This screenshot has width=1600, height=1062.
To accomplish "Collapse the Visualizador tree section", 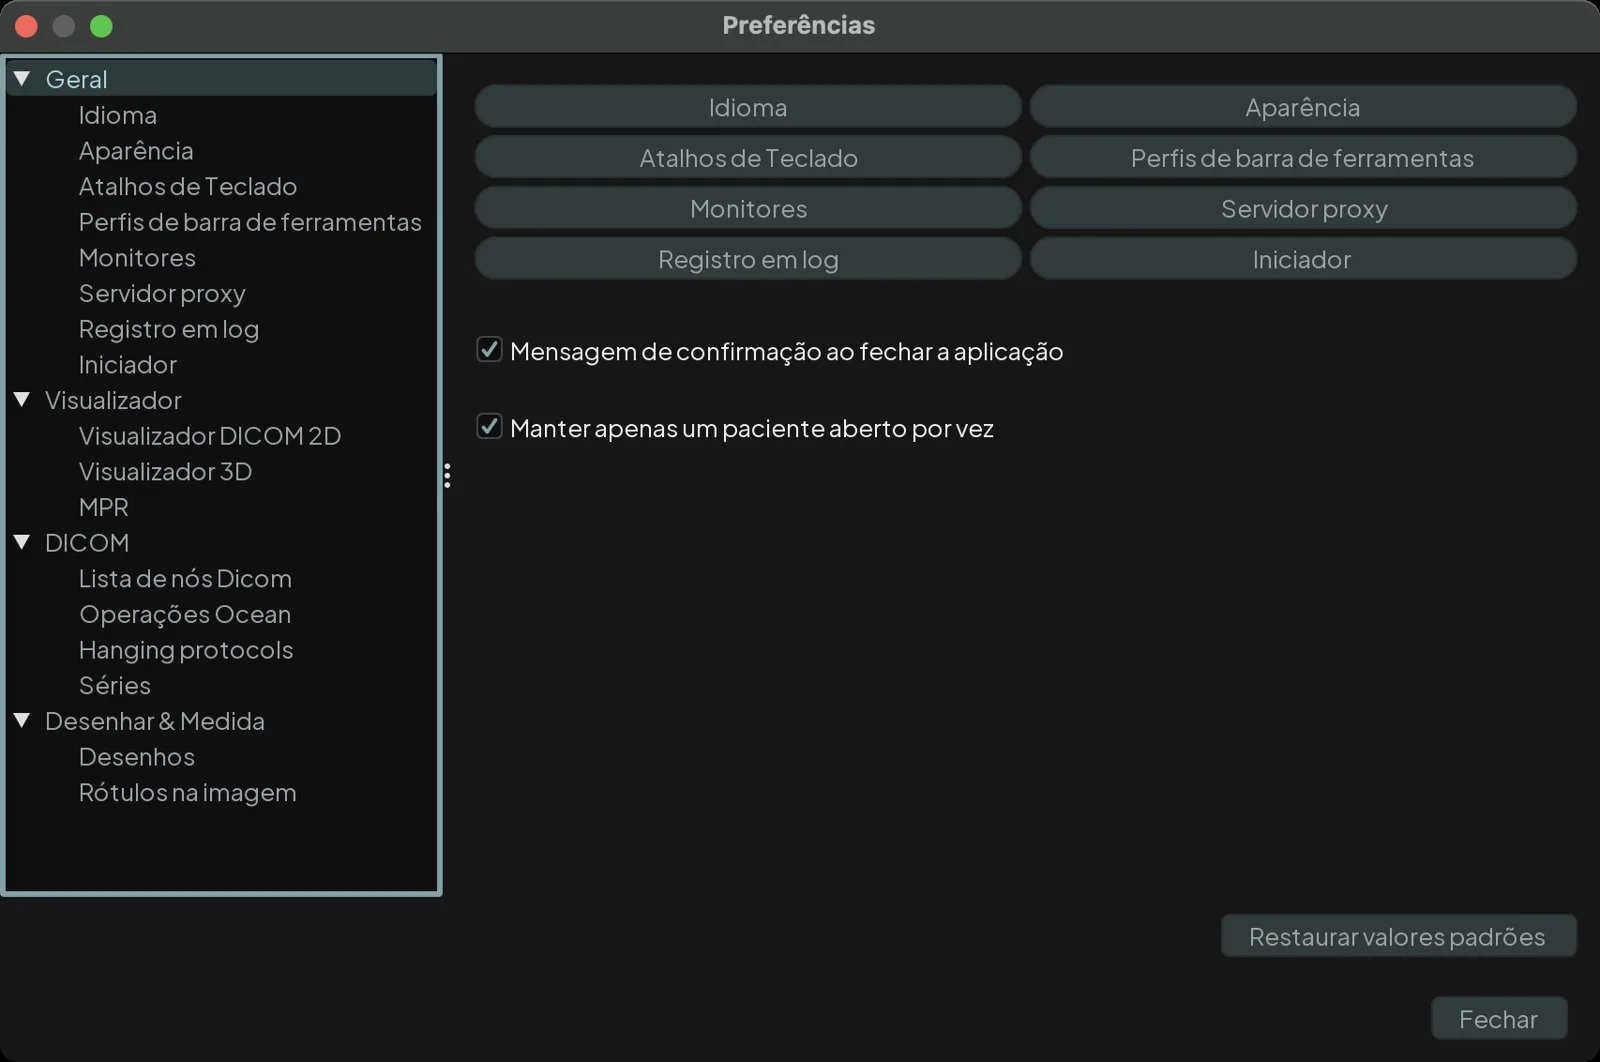I will pyautogui.click(x=22, y=399).
